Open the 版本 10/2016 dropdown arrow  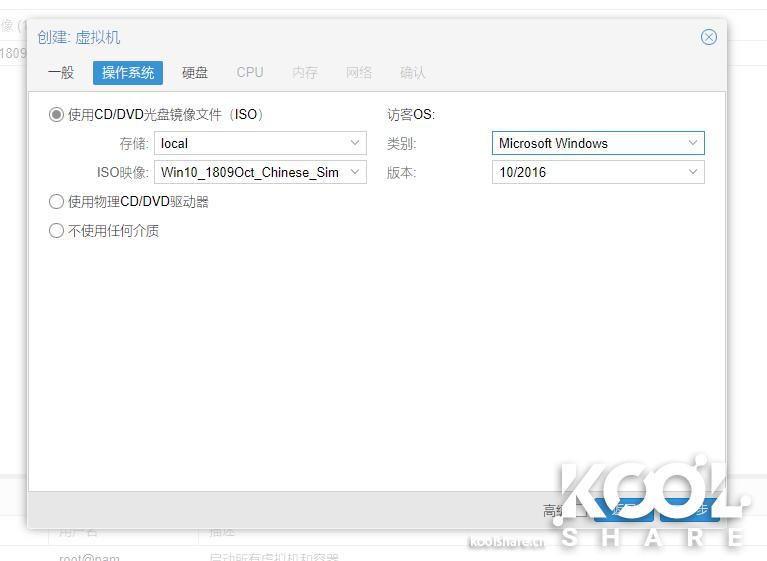click(x=693, y=172)
